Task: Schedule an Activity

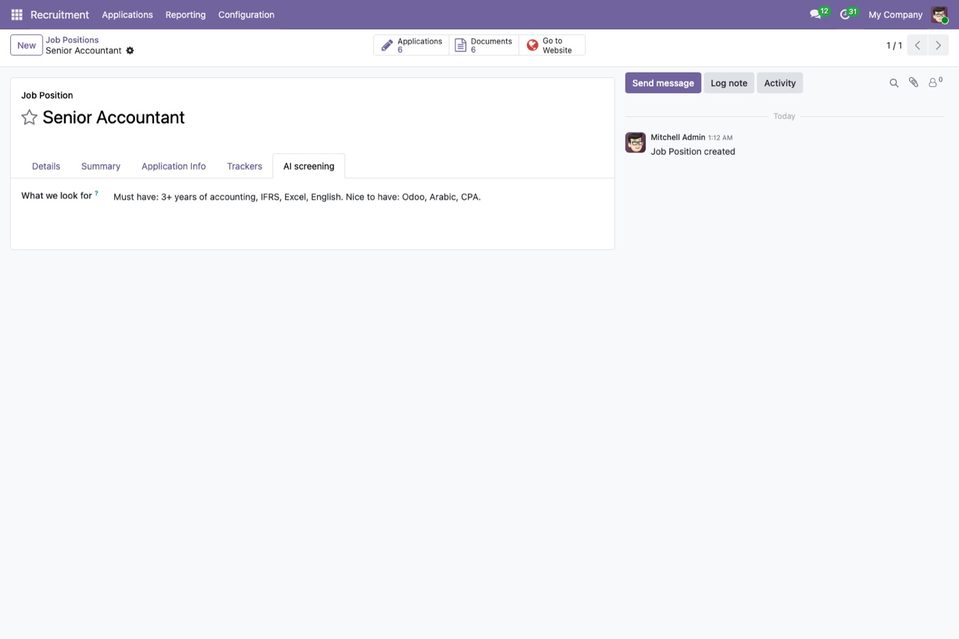Action: [780, 83]
